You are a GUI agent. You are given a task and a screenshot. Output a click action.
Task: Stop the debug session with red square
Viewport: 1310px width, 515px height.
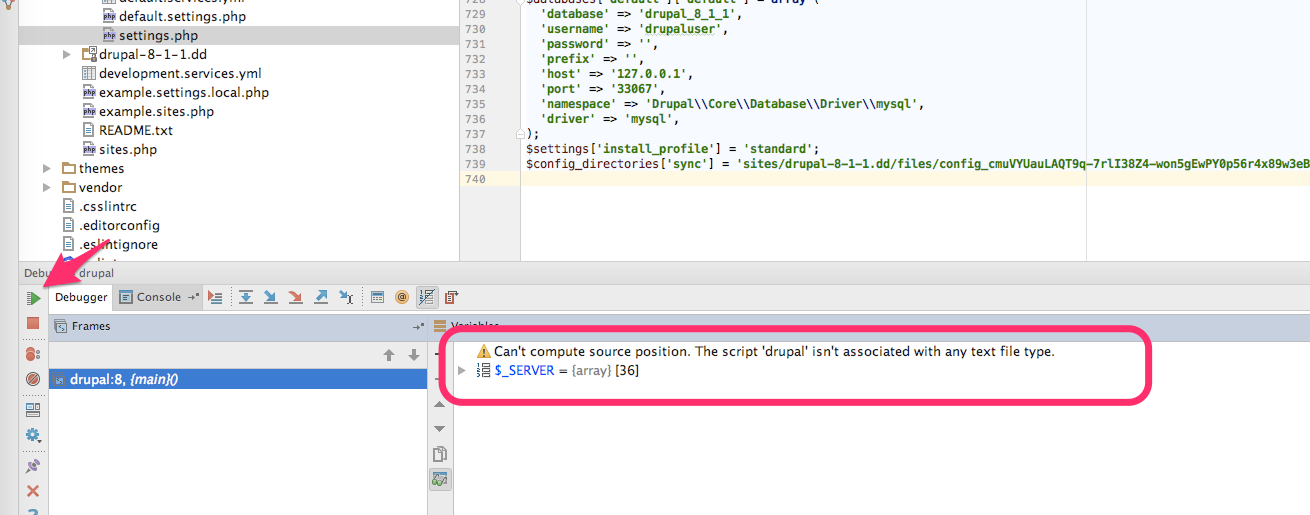point(33,324)
